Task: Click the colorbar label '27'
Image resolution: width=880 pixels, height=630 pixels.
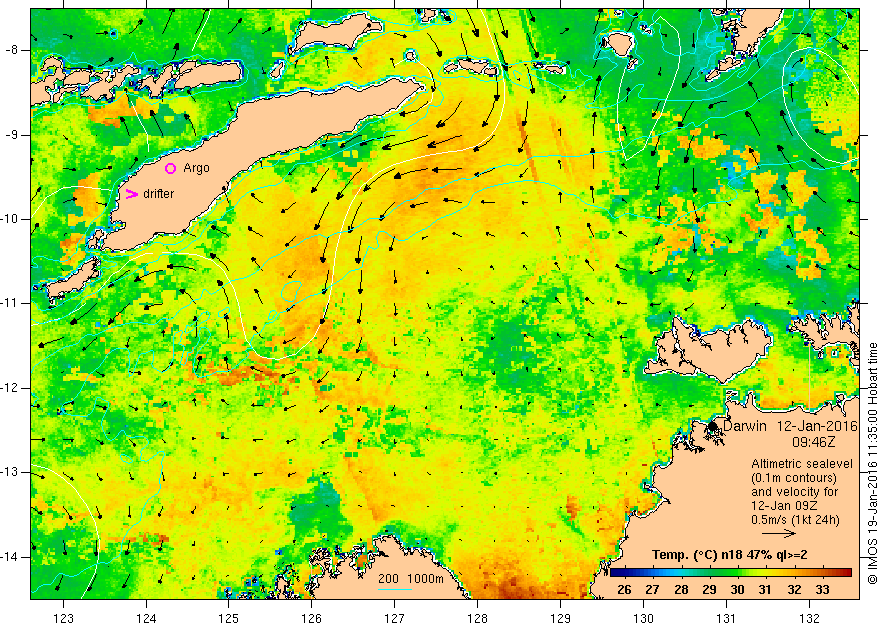Action: click(x=652, y=590)
